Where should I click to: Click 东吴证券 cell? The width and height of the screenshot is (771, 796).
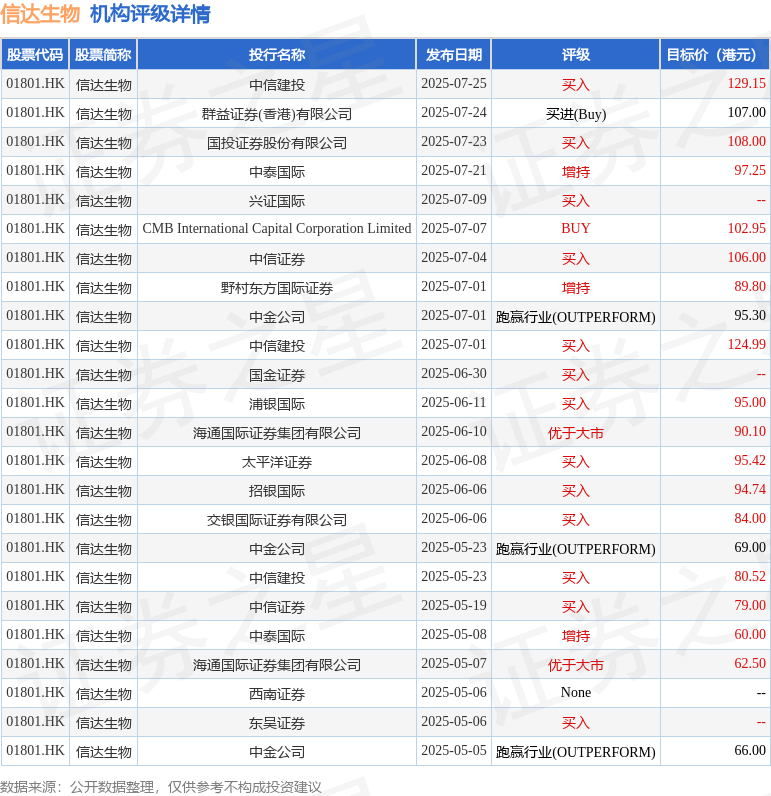pos(277,722)
